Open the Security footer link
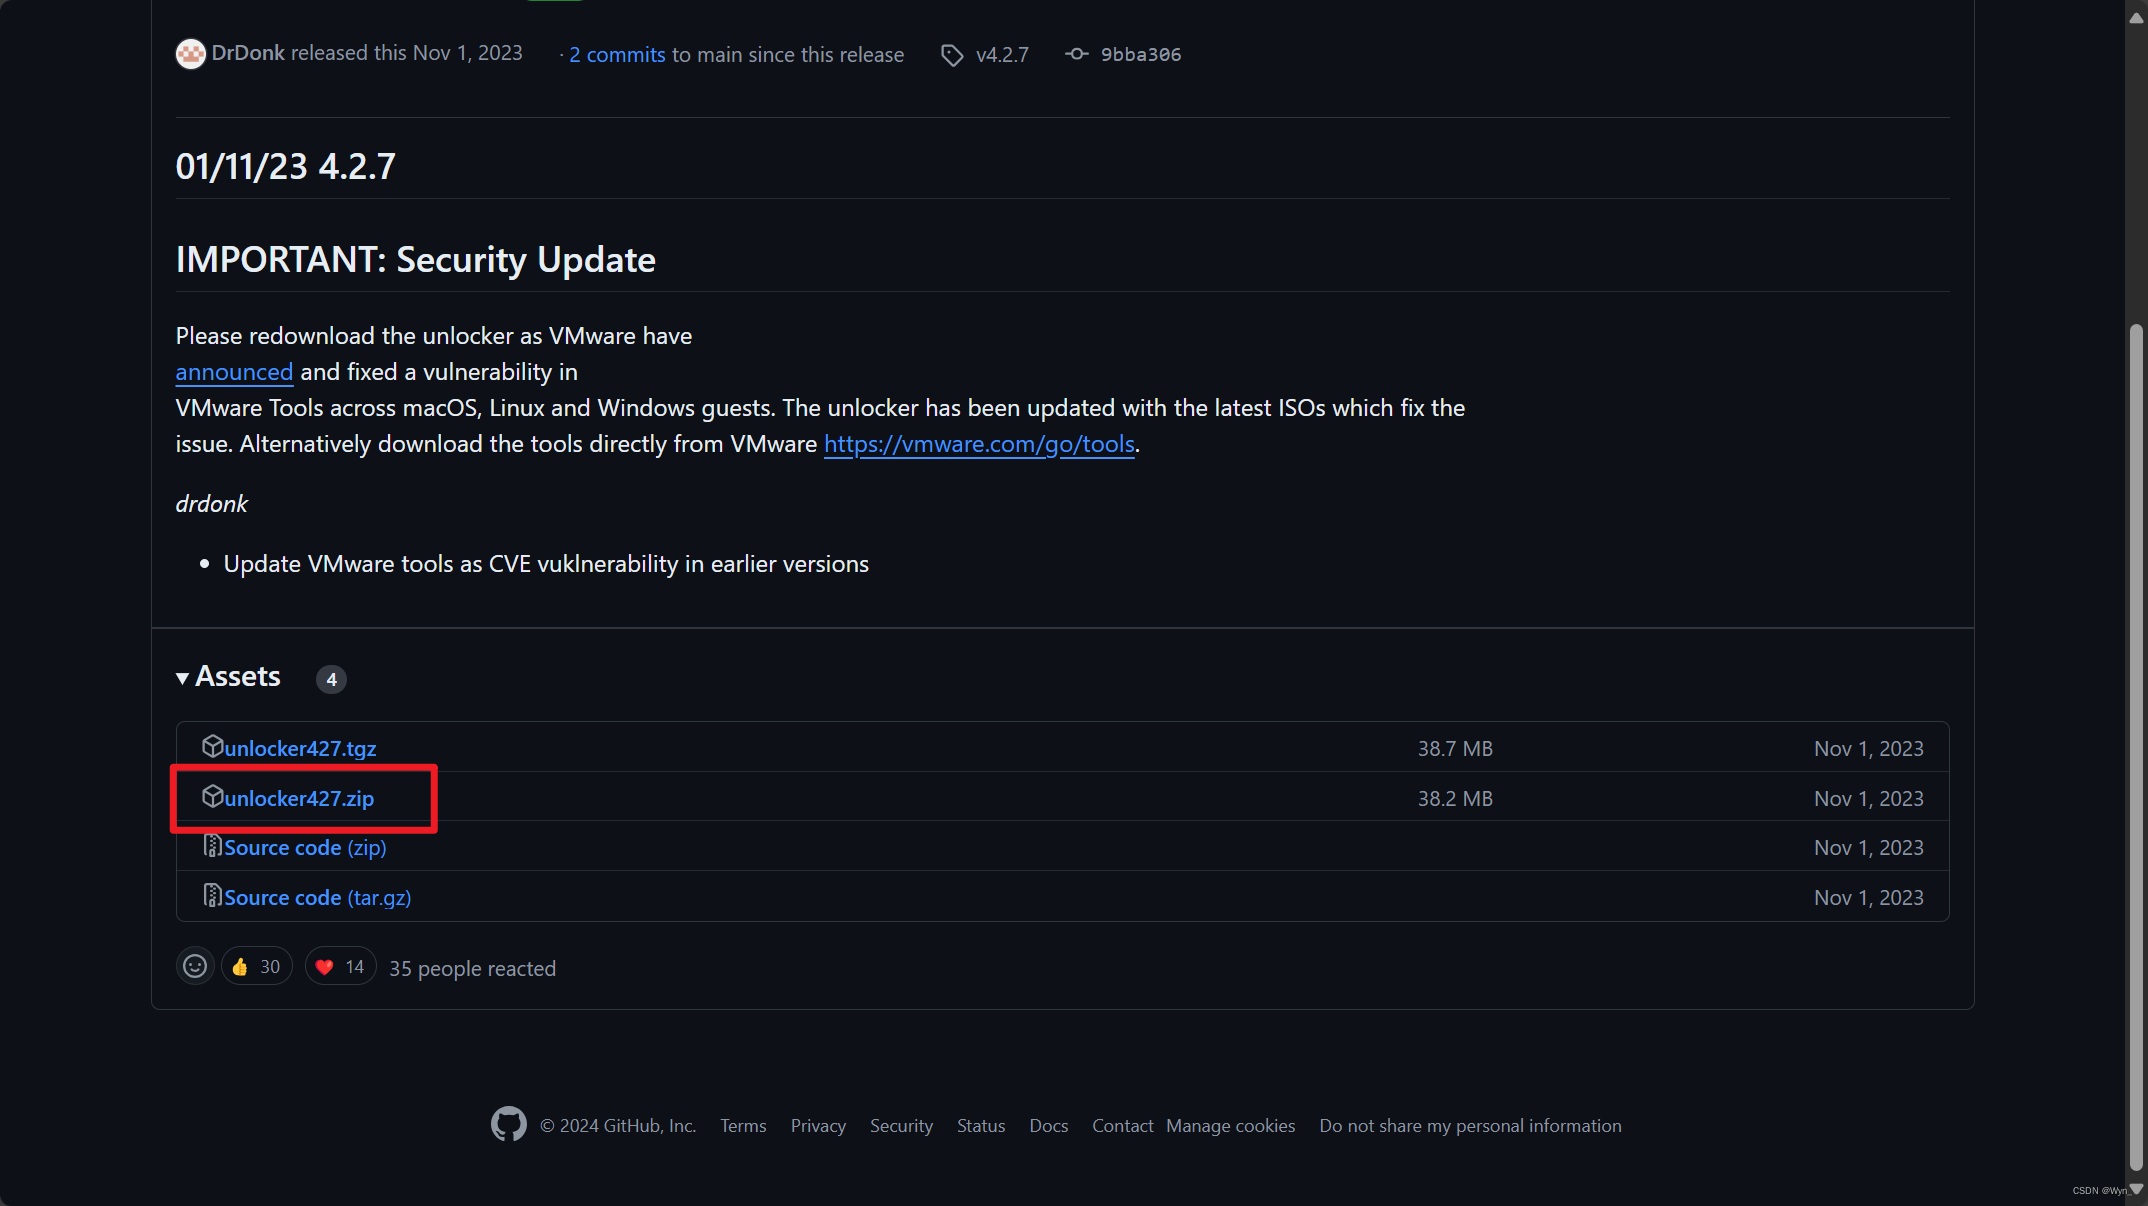The width and height of the screenshot is (2148, 1206). (900, 1125)
